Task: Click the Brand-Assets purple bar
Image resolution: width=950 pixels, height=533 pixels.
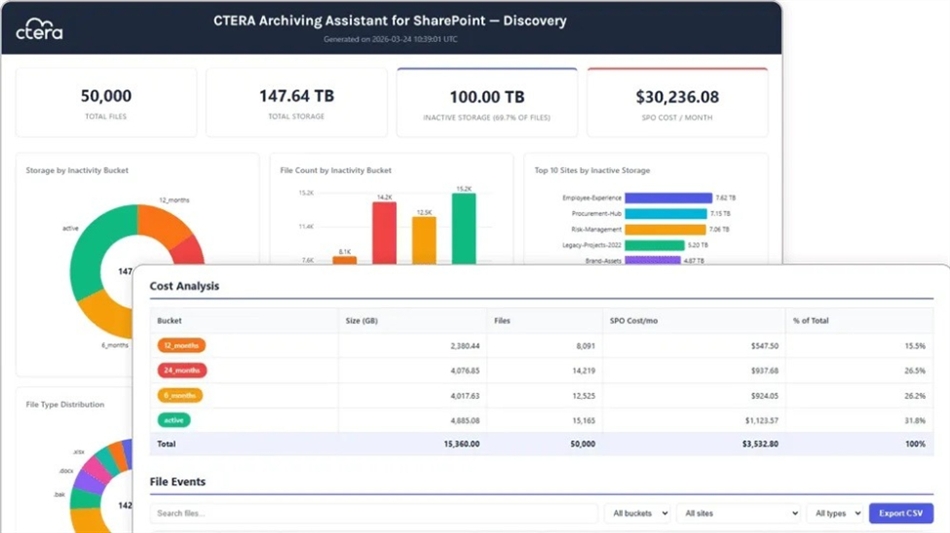Action: [653, 260]
